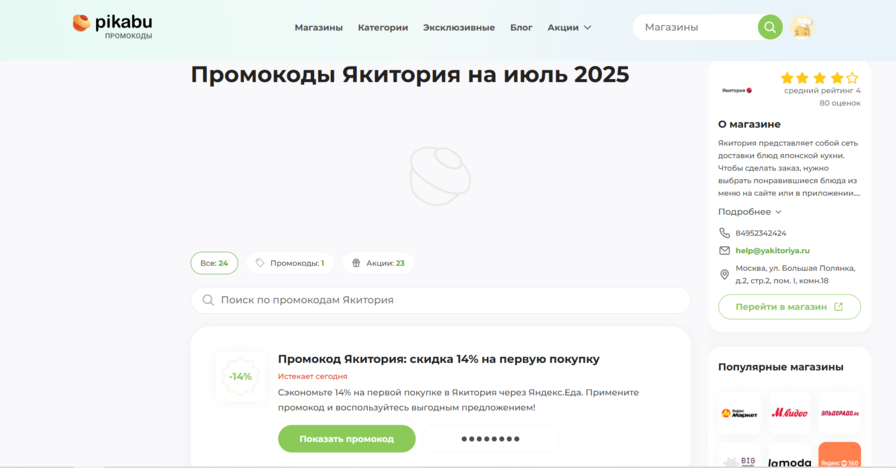
Task: Click the help@yakitoriya.ru email link
Action: point(773,250)
